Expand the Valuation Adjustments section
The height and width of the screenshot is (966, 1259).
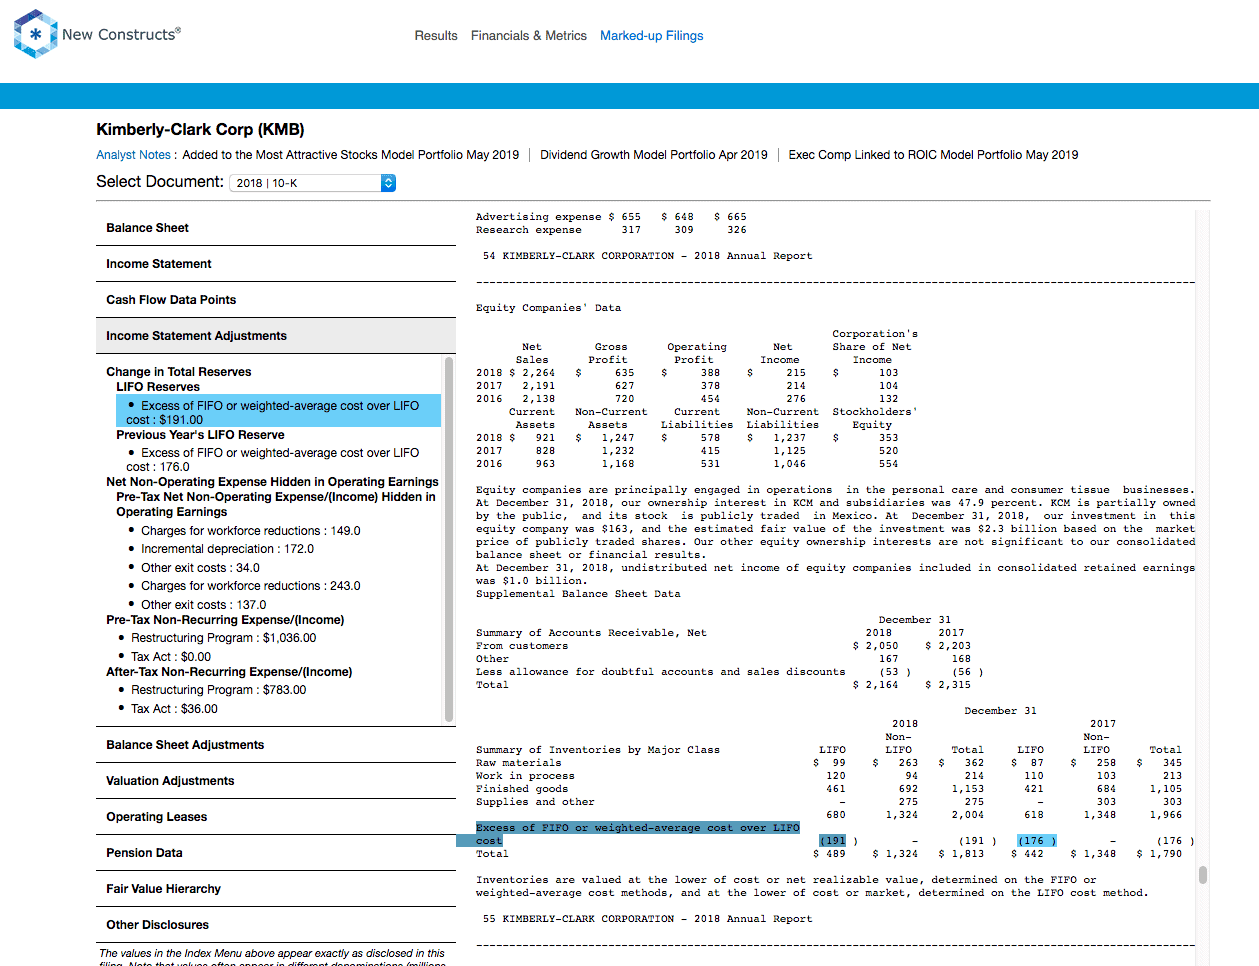(276, 781)
